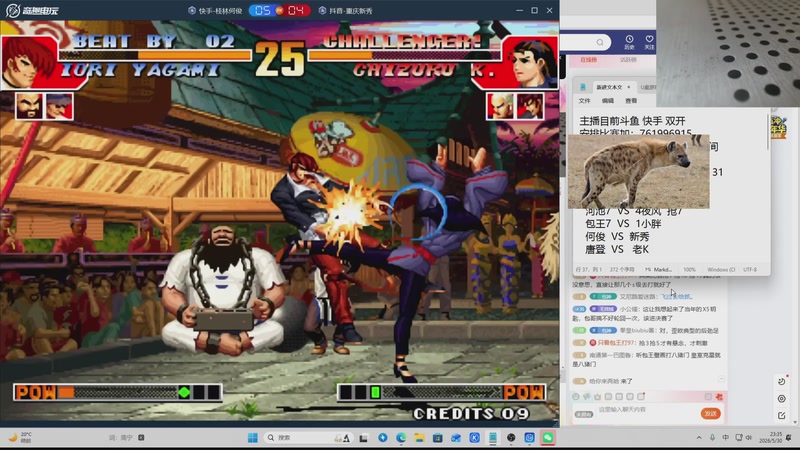
Task: Open the blue K app in the taskbar
Action: pos(474,438)
